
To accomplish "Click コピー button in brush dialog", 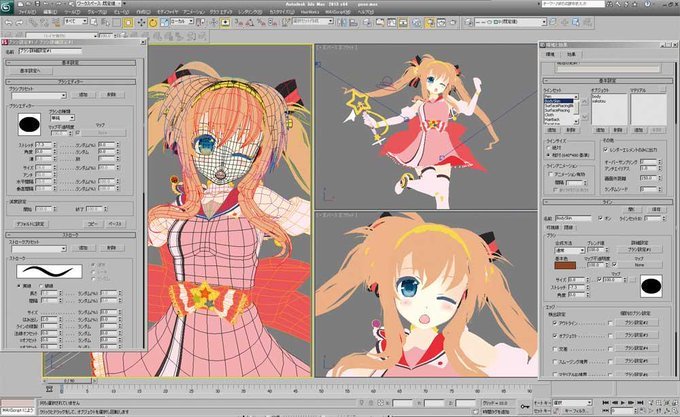I will (92, 224).
